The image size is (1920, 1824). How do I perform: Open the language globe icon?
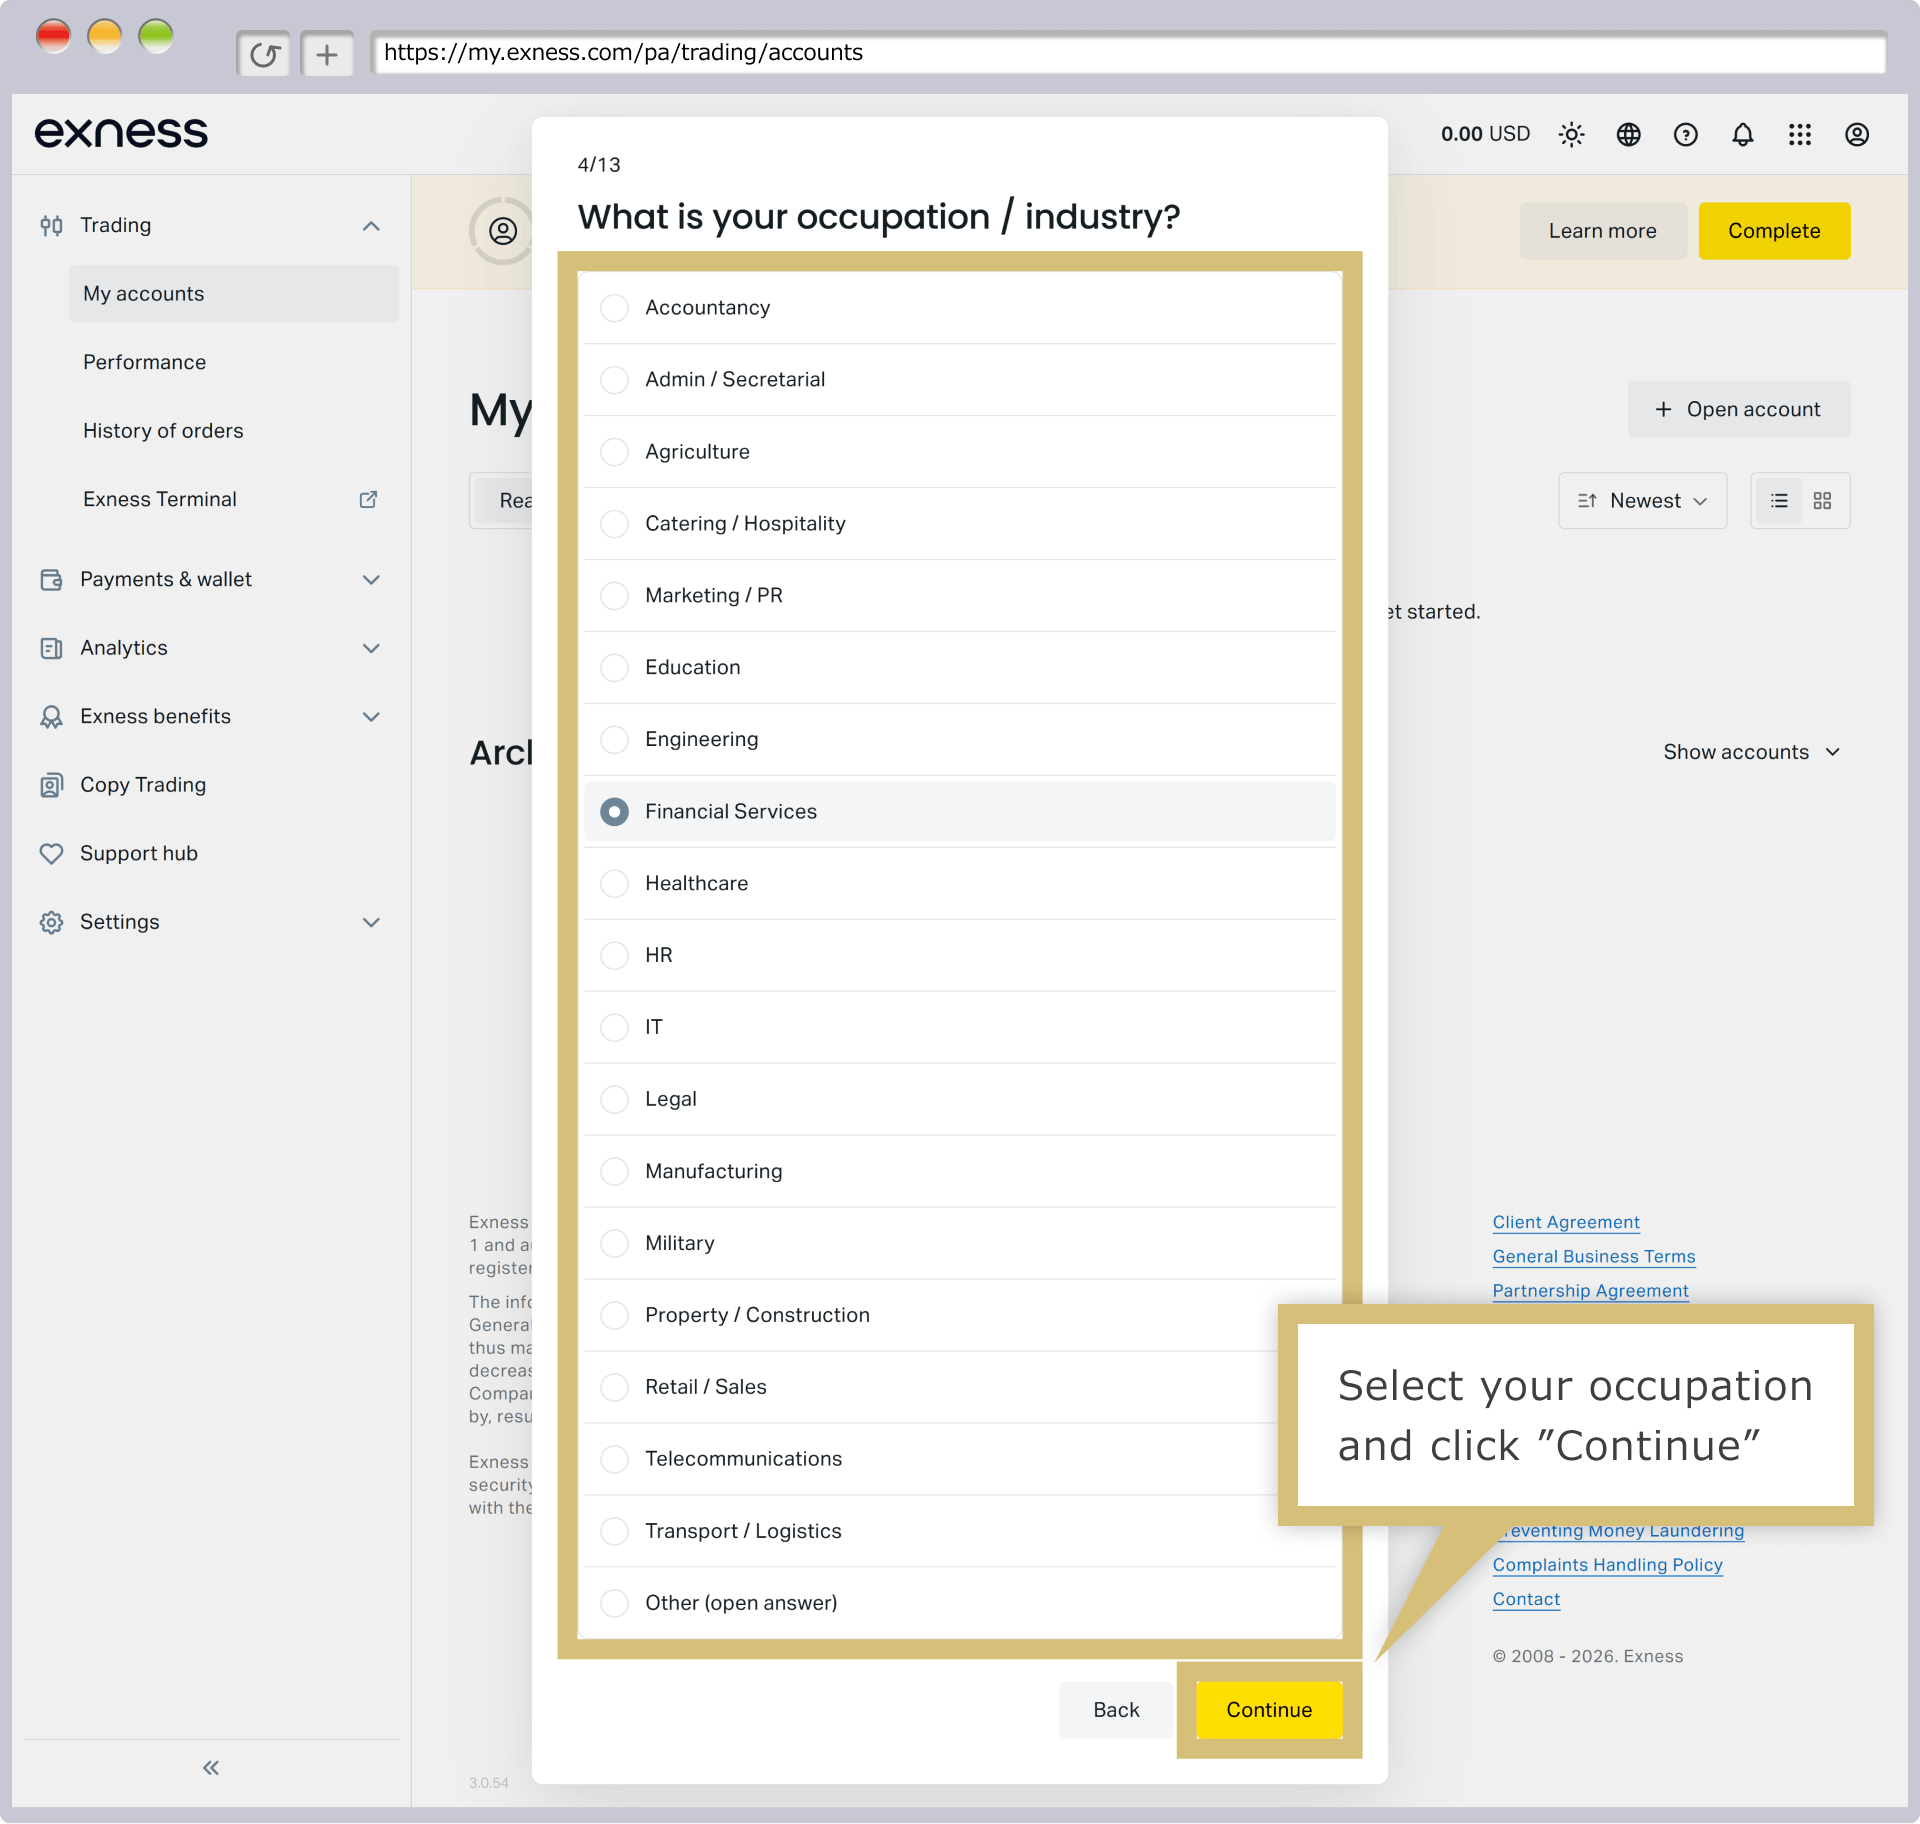tap(1628, 134)
